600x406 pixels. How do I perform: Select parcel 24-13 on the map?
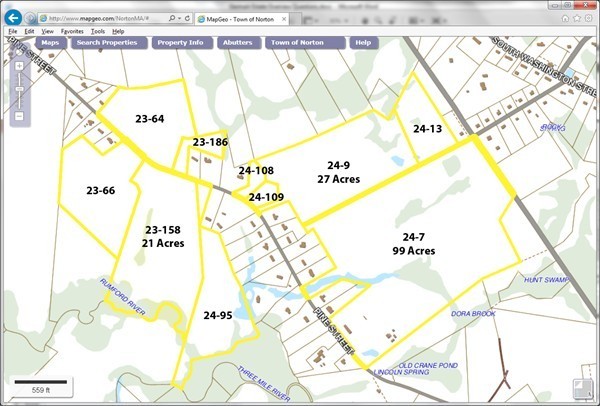pyautogui.click(x=427, y=129)
